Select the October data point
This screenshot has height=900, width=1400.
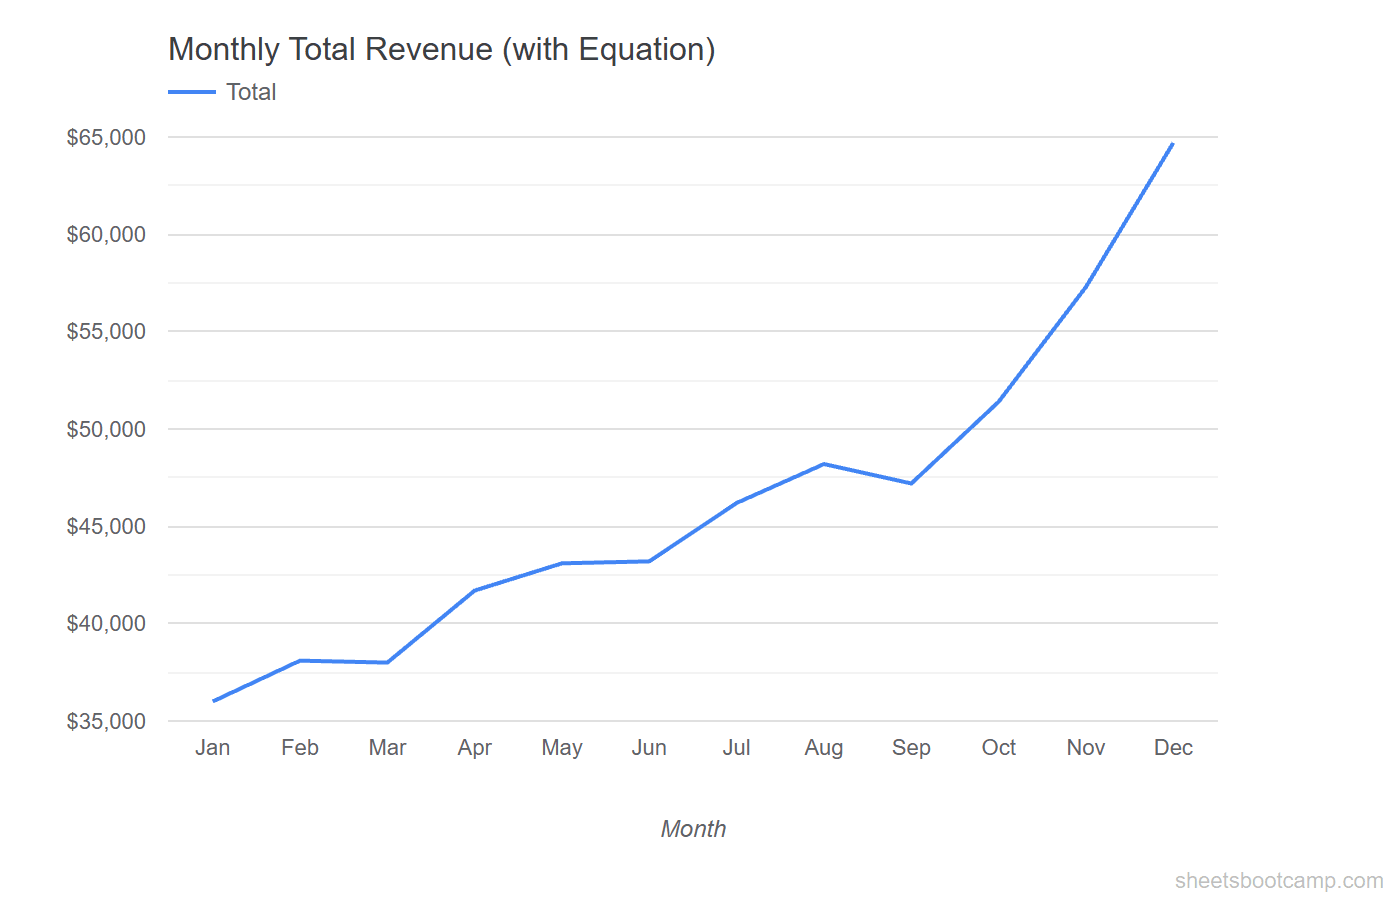pos(998,400)
